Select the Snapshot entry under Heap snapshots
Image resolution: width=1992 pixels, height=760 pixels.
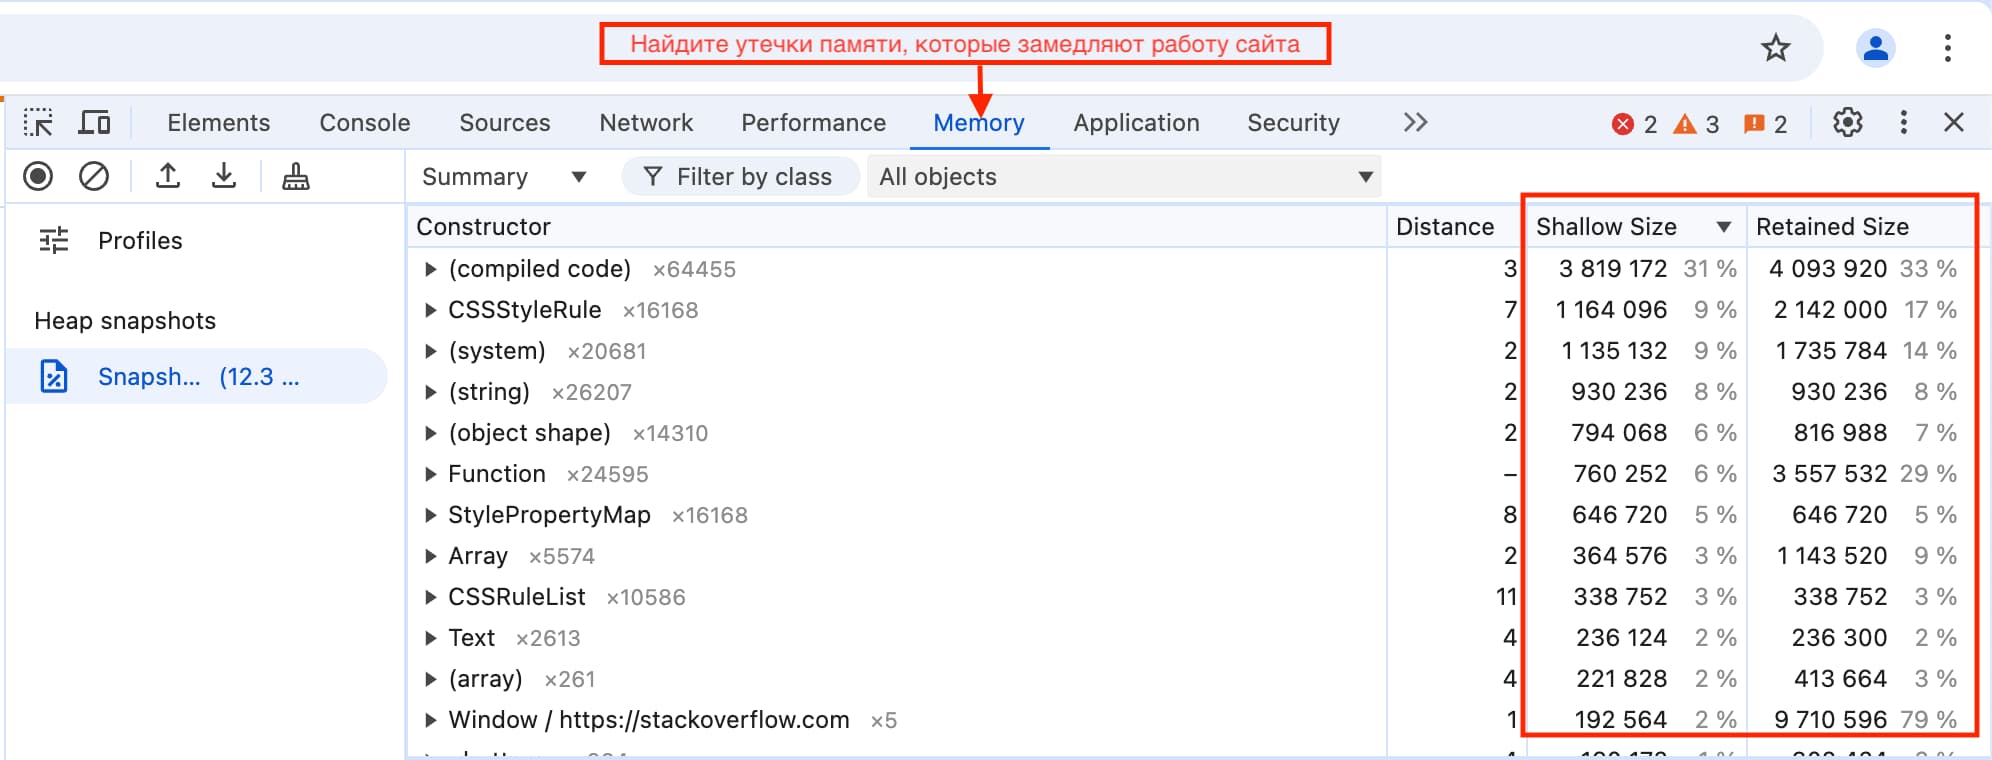click(196, 376)
